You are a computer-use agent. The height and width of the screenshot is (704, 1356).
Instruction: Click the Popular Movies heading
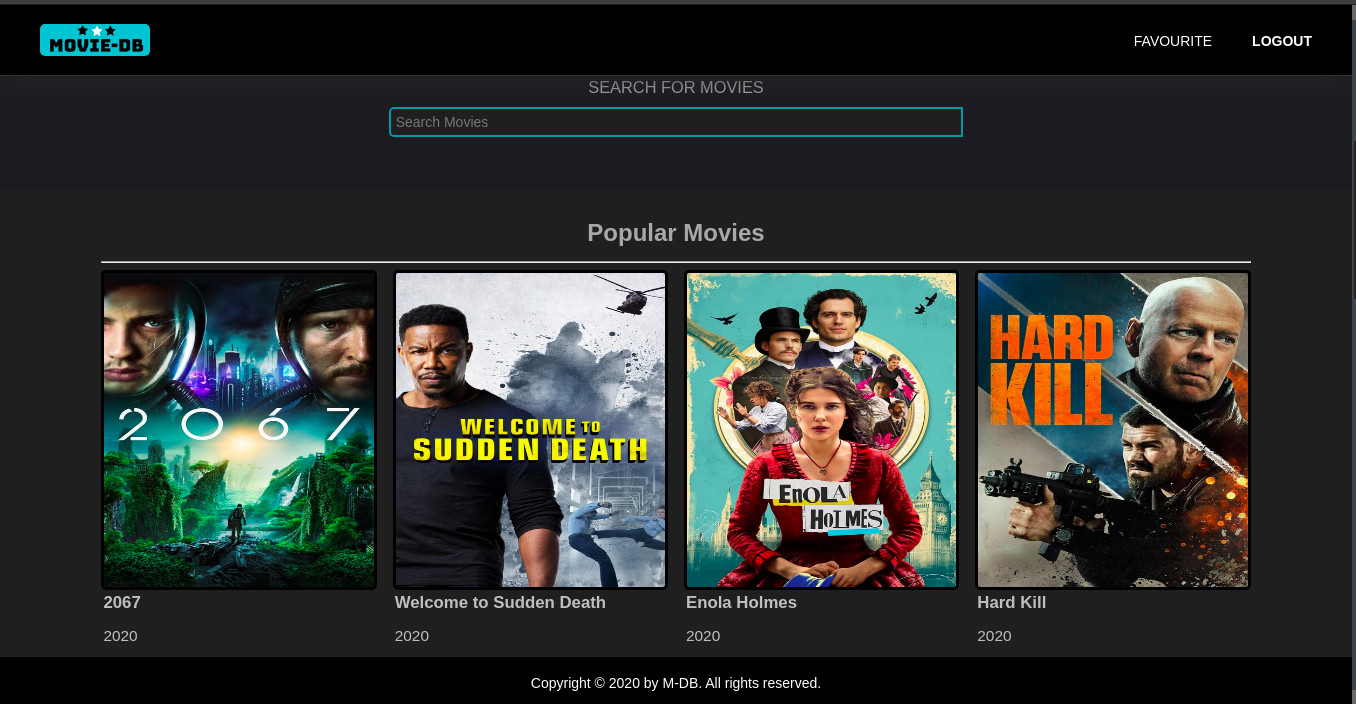pos(675,233)
